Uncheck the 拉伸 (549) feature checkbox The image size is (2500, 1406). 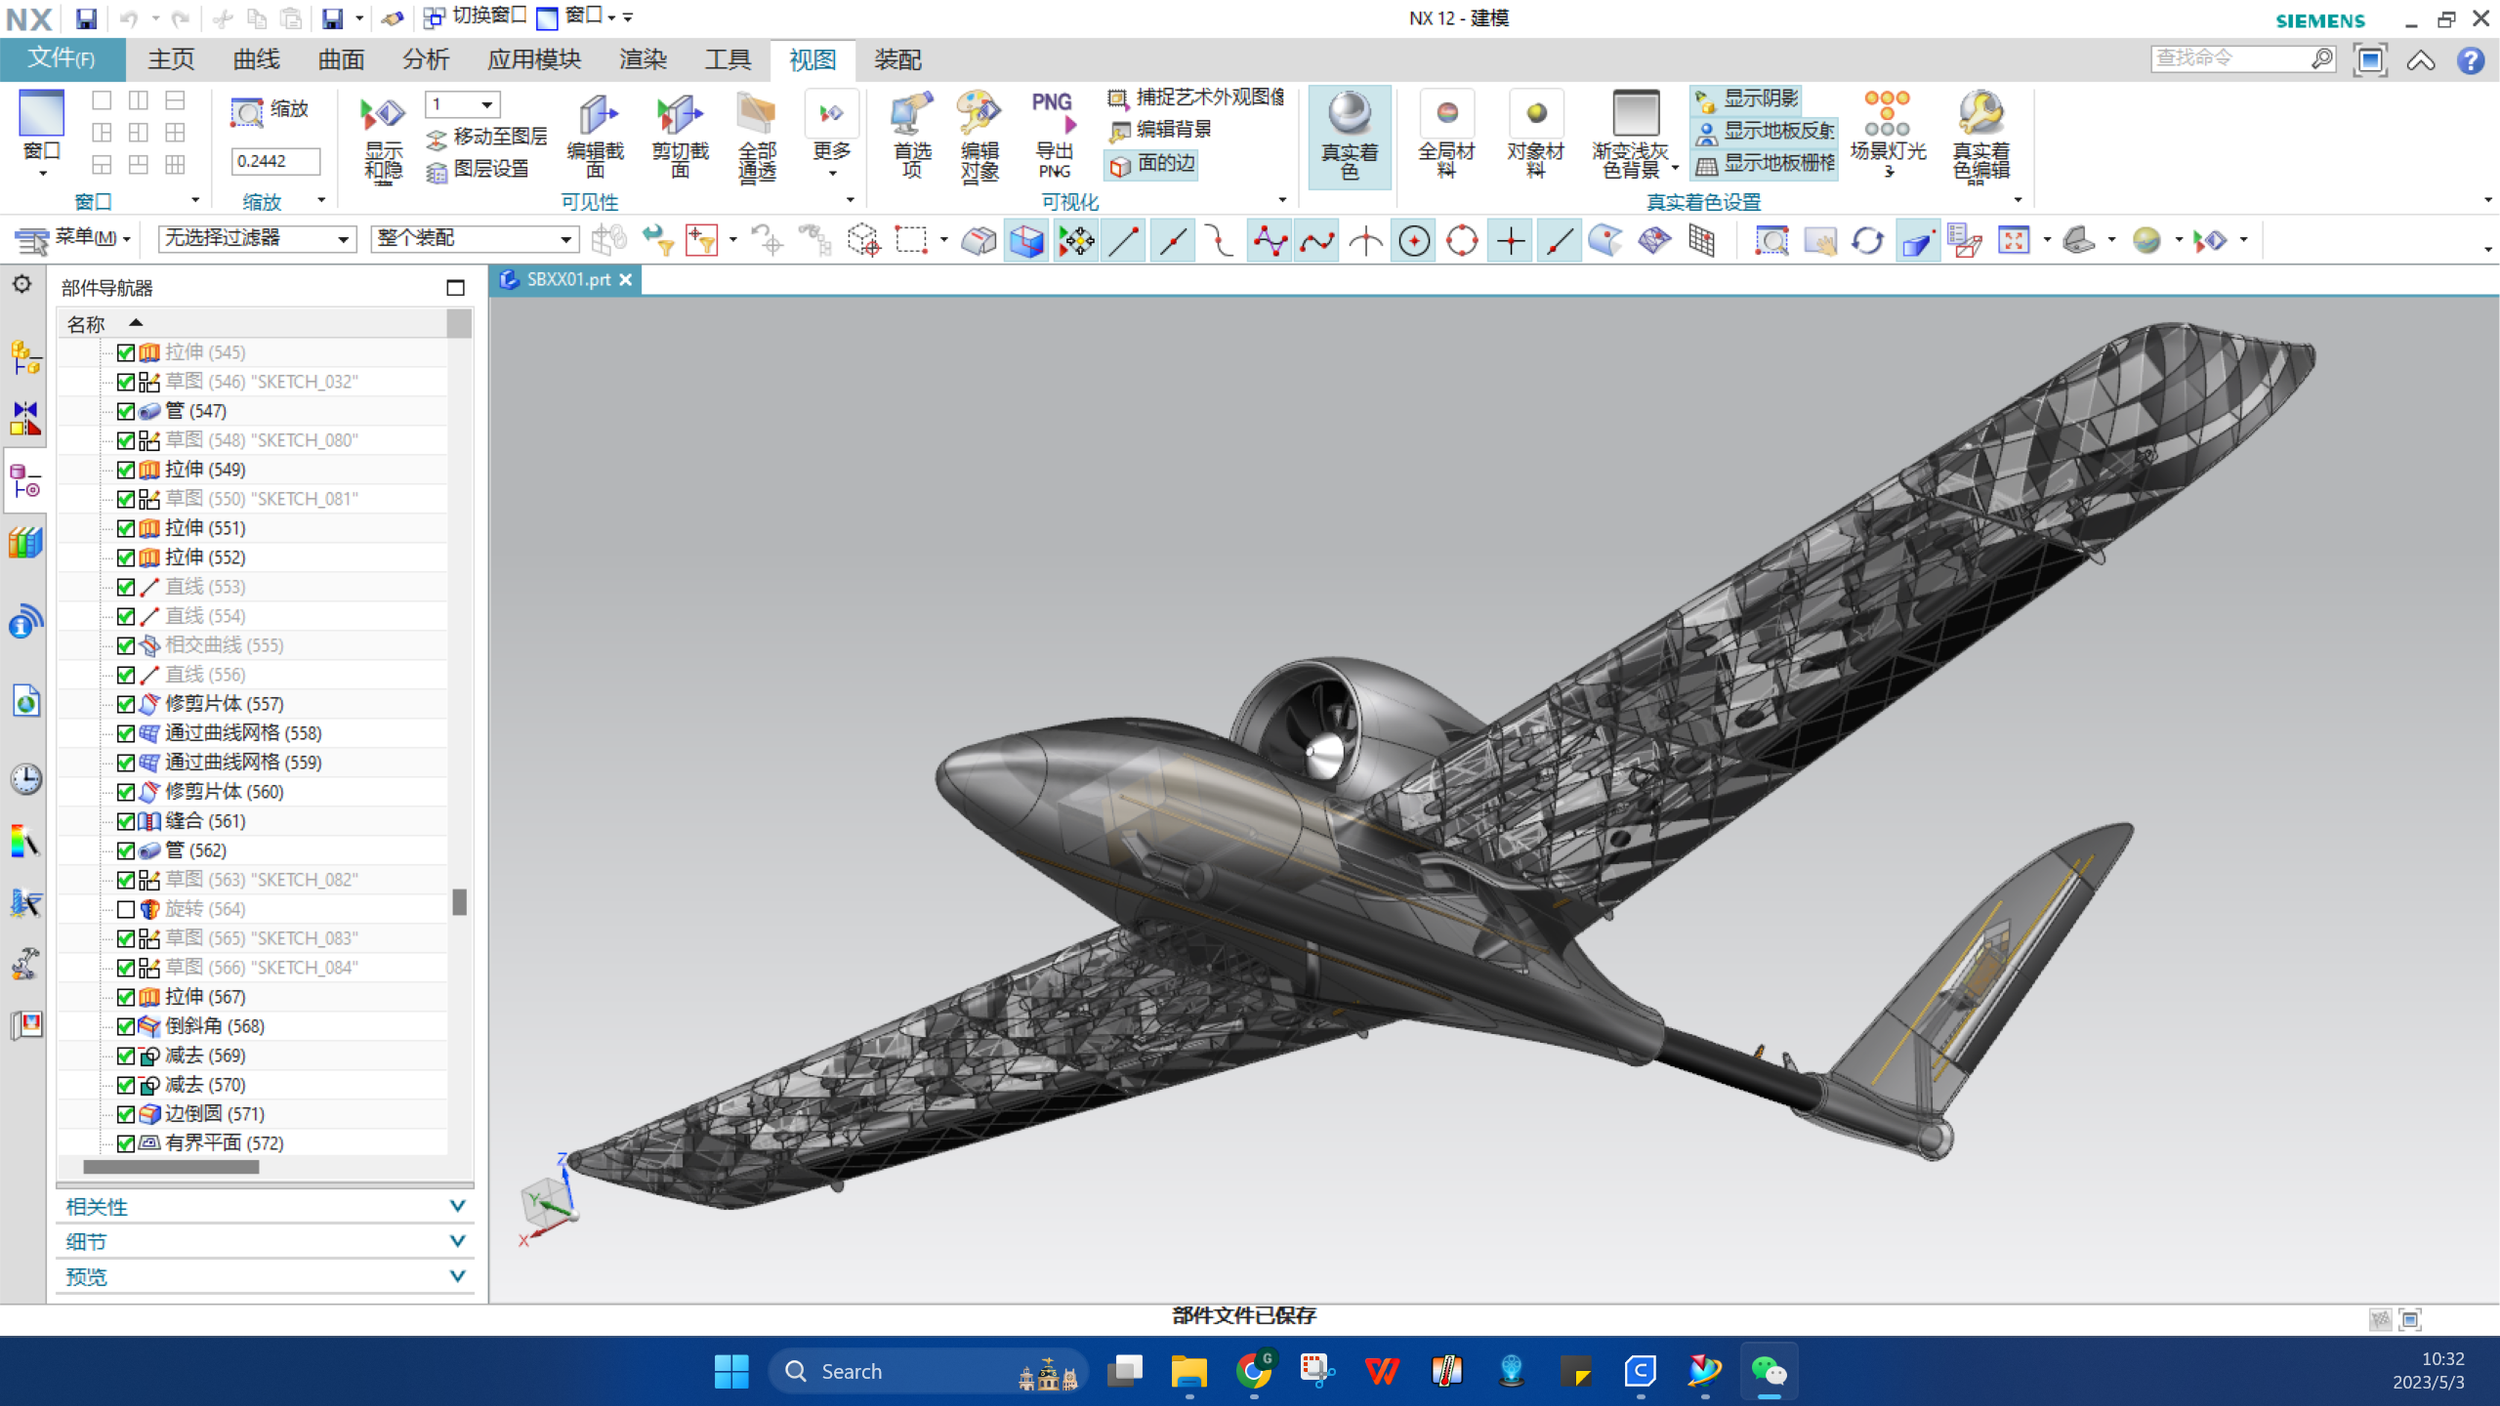click(126, 469)
